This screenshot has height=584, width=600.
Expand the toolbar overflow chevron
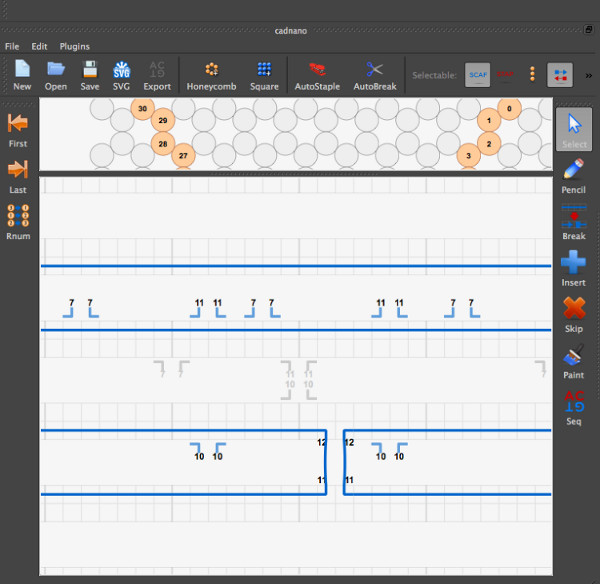588,74
